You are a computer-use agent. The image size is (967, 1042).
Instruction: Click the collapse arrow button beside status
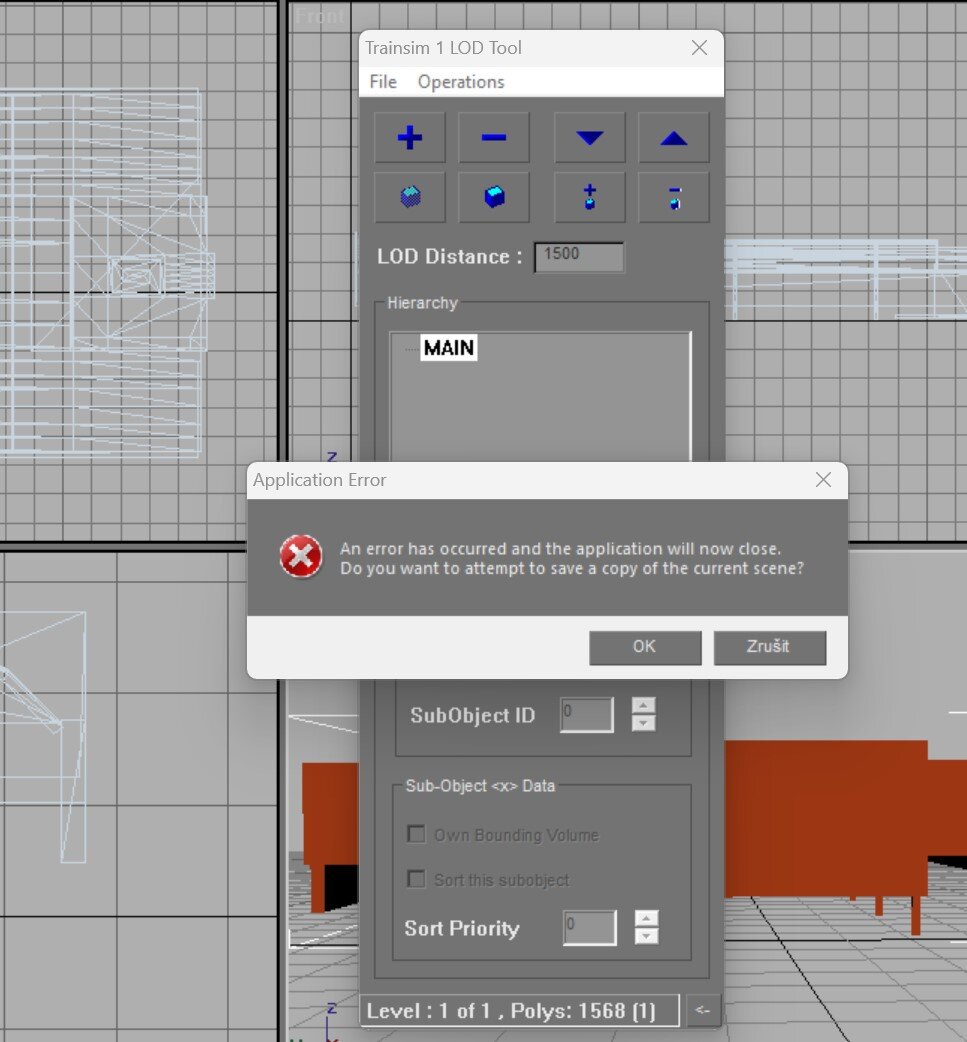[x=702, y=1010]
